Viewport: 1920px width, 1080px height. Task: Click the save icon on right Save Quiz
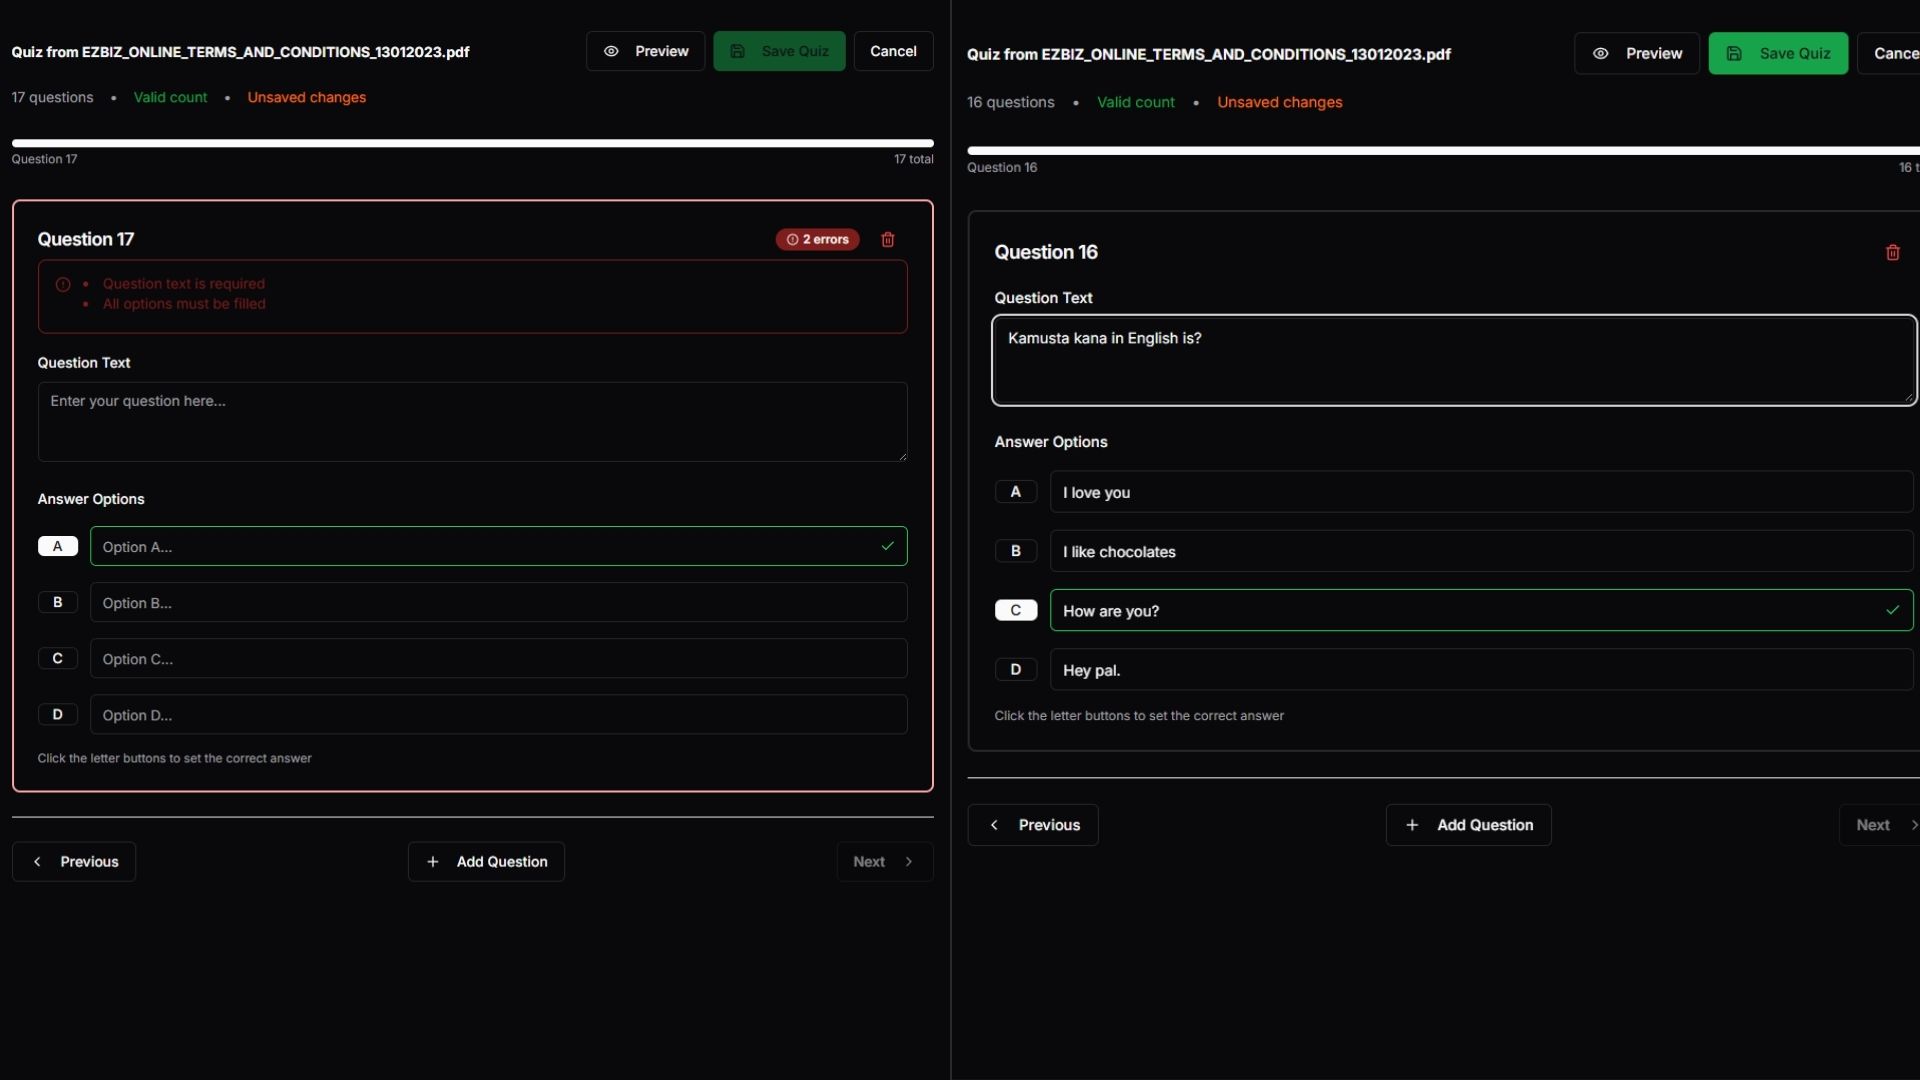[1735, 53]
